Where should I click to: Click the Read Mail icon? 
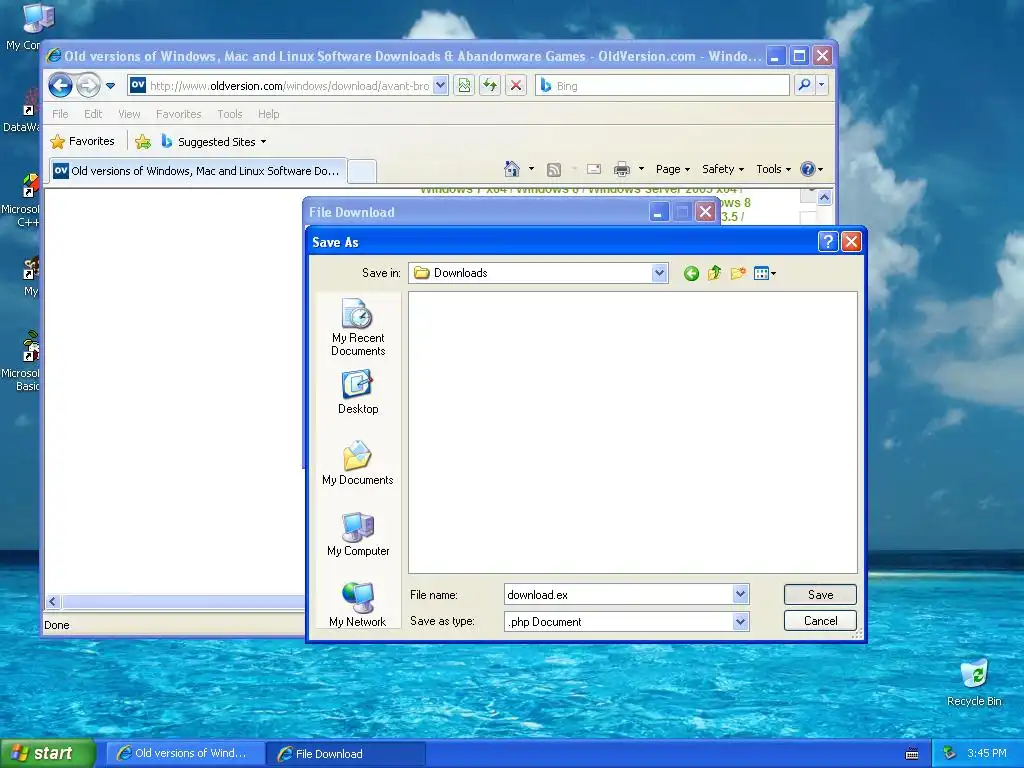pos(594,169)
